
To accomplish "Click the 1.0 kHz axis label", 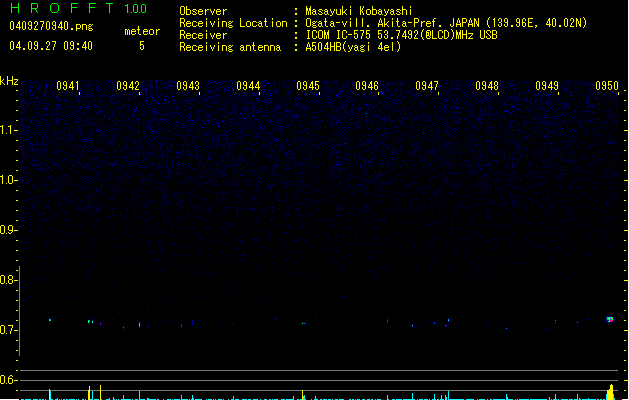I will 8,180.
